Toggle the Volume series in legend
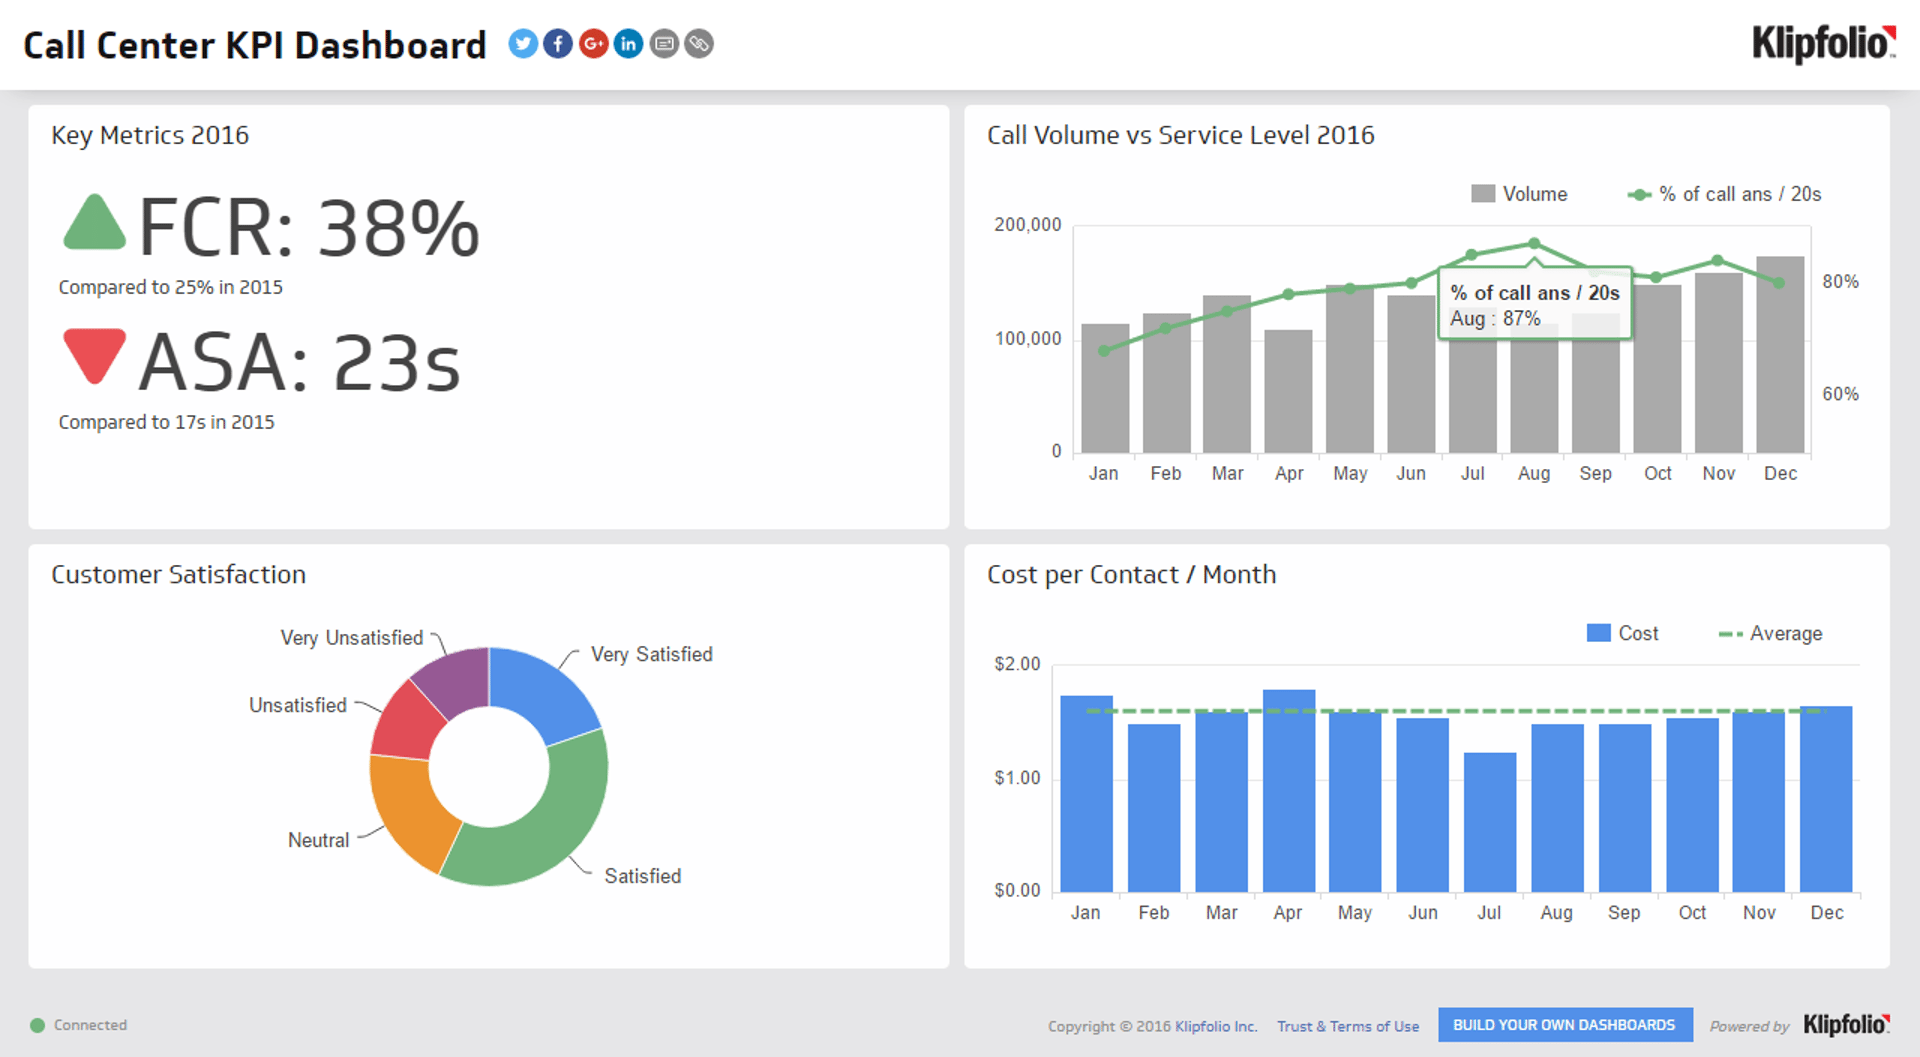1920x1057 pixels. [x=1519, y=194]
